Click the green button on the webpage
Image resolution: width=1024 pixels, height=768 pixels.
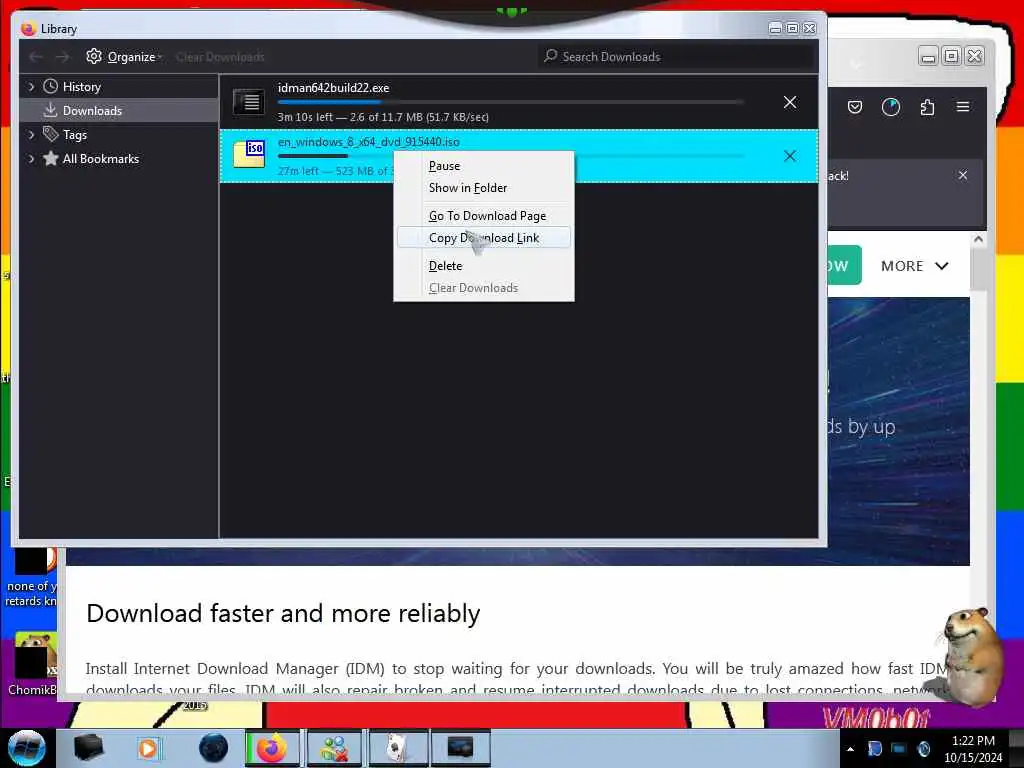[x=844, y=265]
